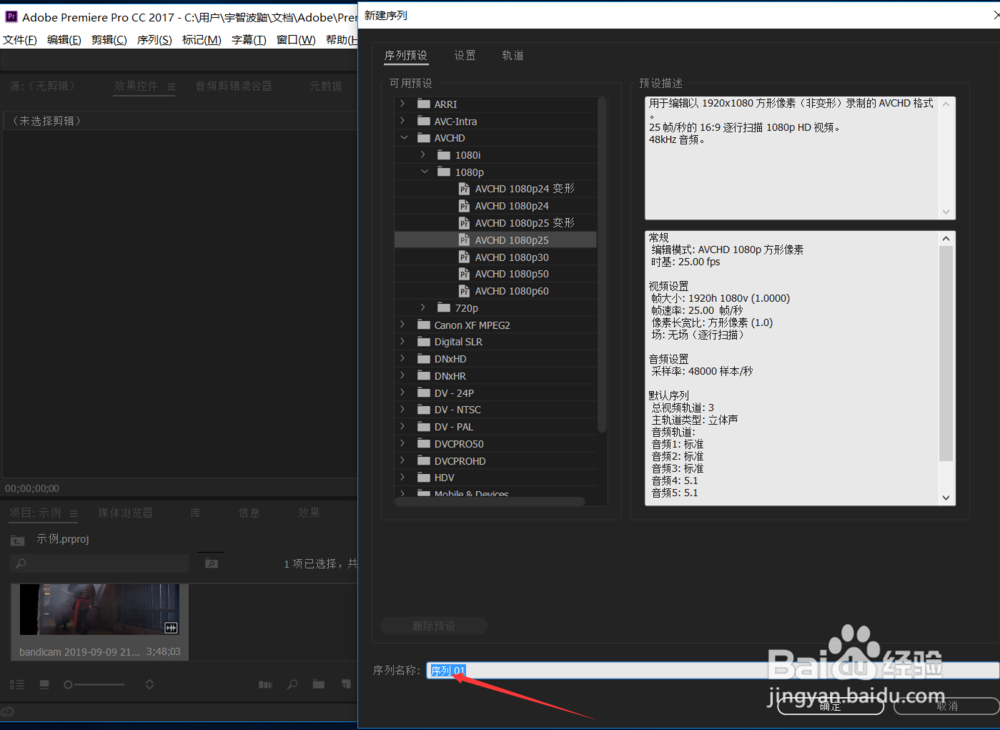Screen dimensions: 1000x730
Task: Open 效果控件 panel menu icon
Action: coord(172,87)
